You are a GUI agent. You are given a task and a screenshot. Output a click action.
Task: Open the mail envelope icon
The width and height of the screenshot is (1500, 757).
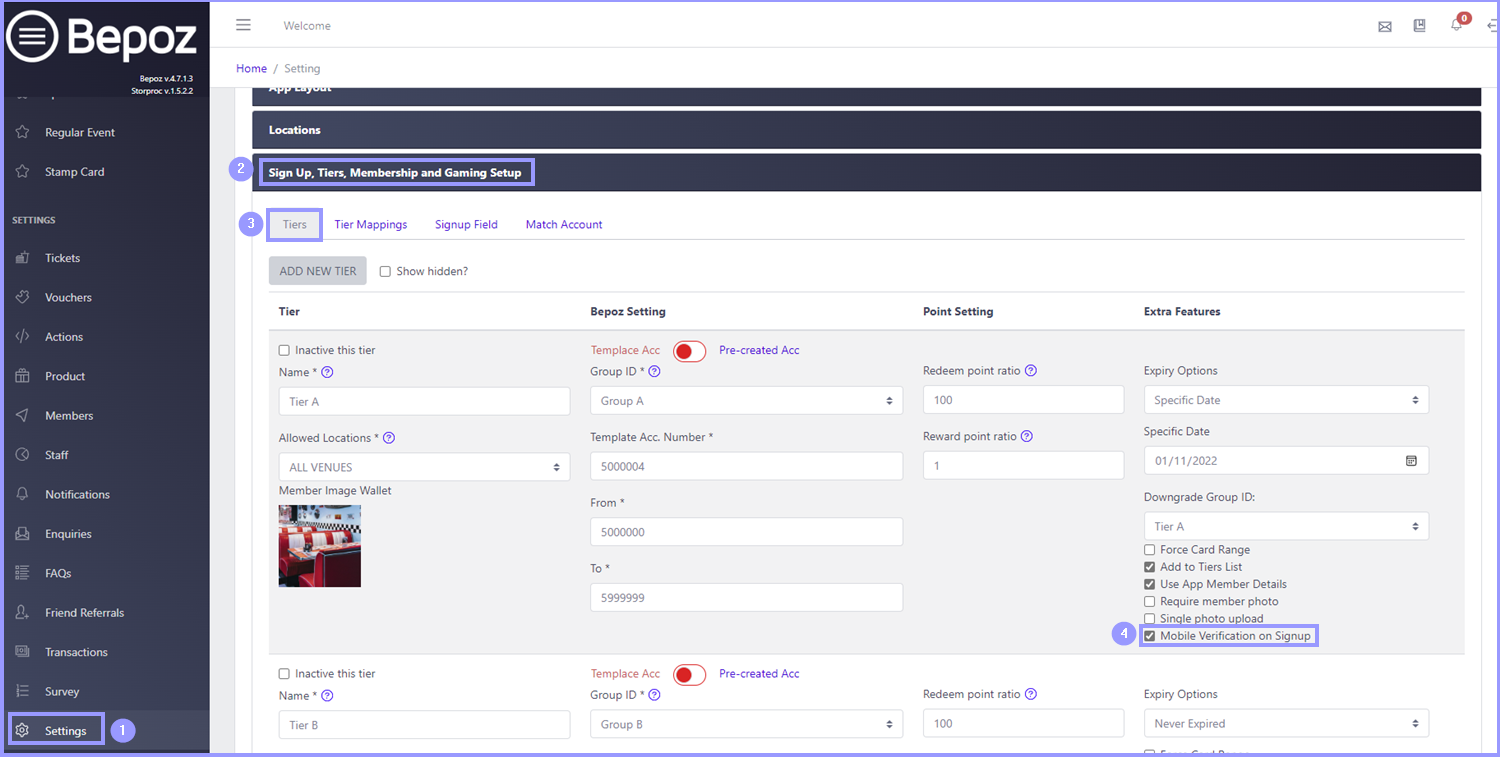(x=1385, y=27)
